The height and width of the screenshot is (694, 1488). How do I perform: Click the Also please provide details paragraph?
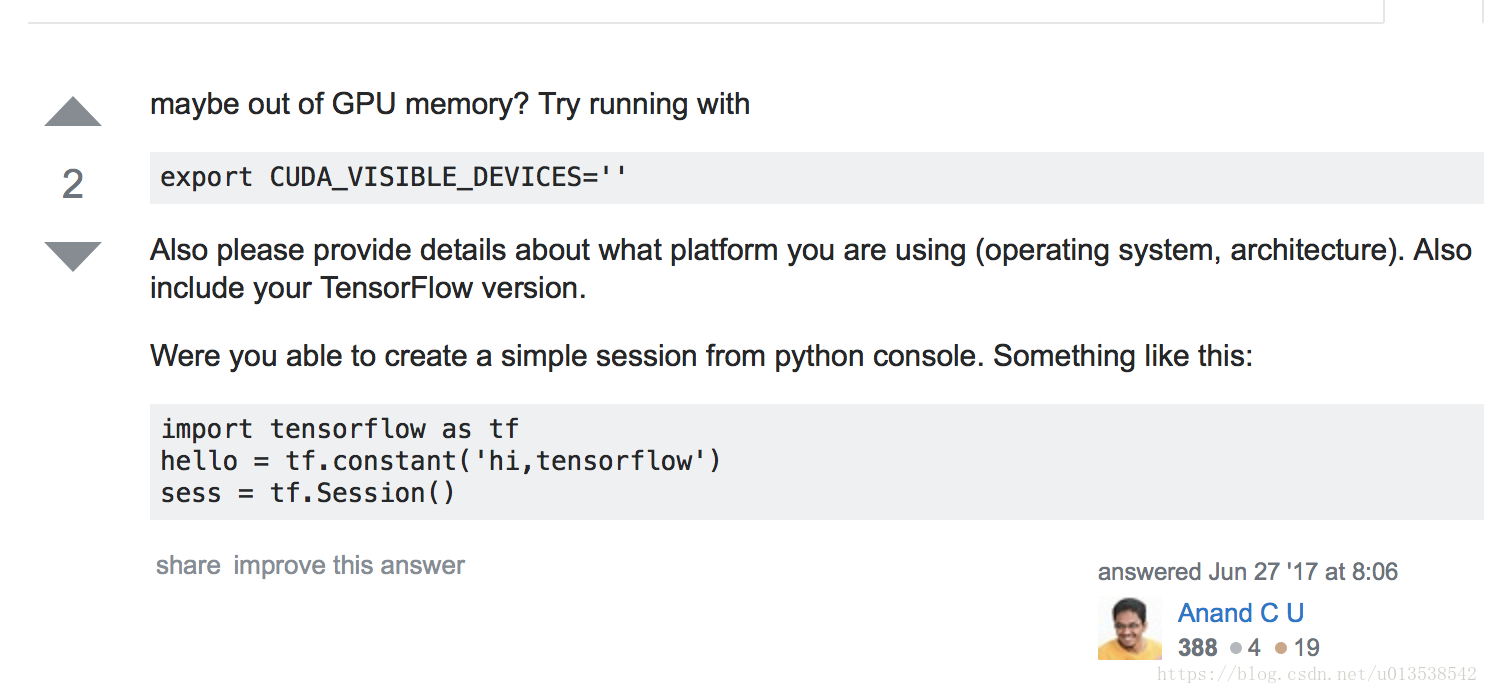tap(811, 268)
